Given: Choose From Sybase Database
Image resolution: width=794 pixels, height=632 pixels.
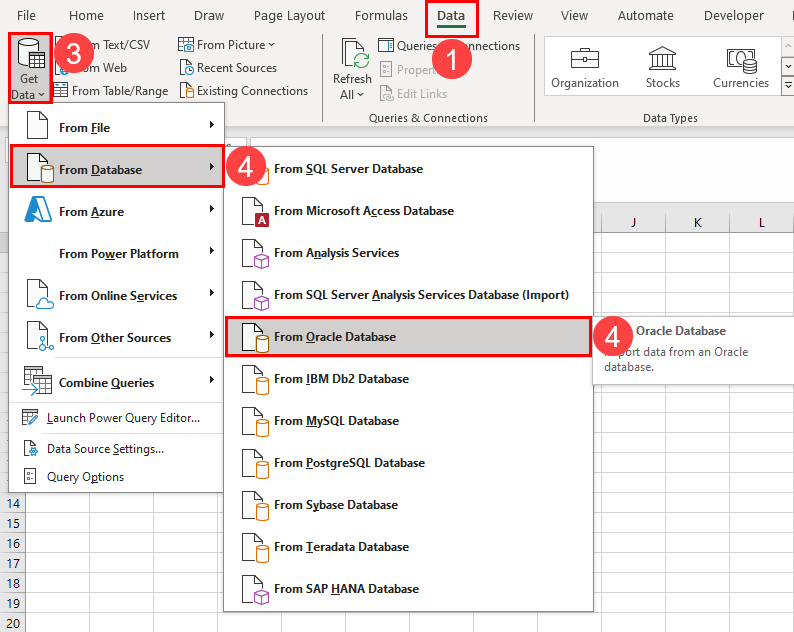Looking at the screenshot, I should tap(409, 504).
